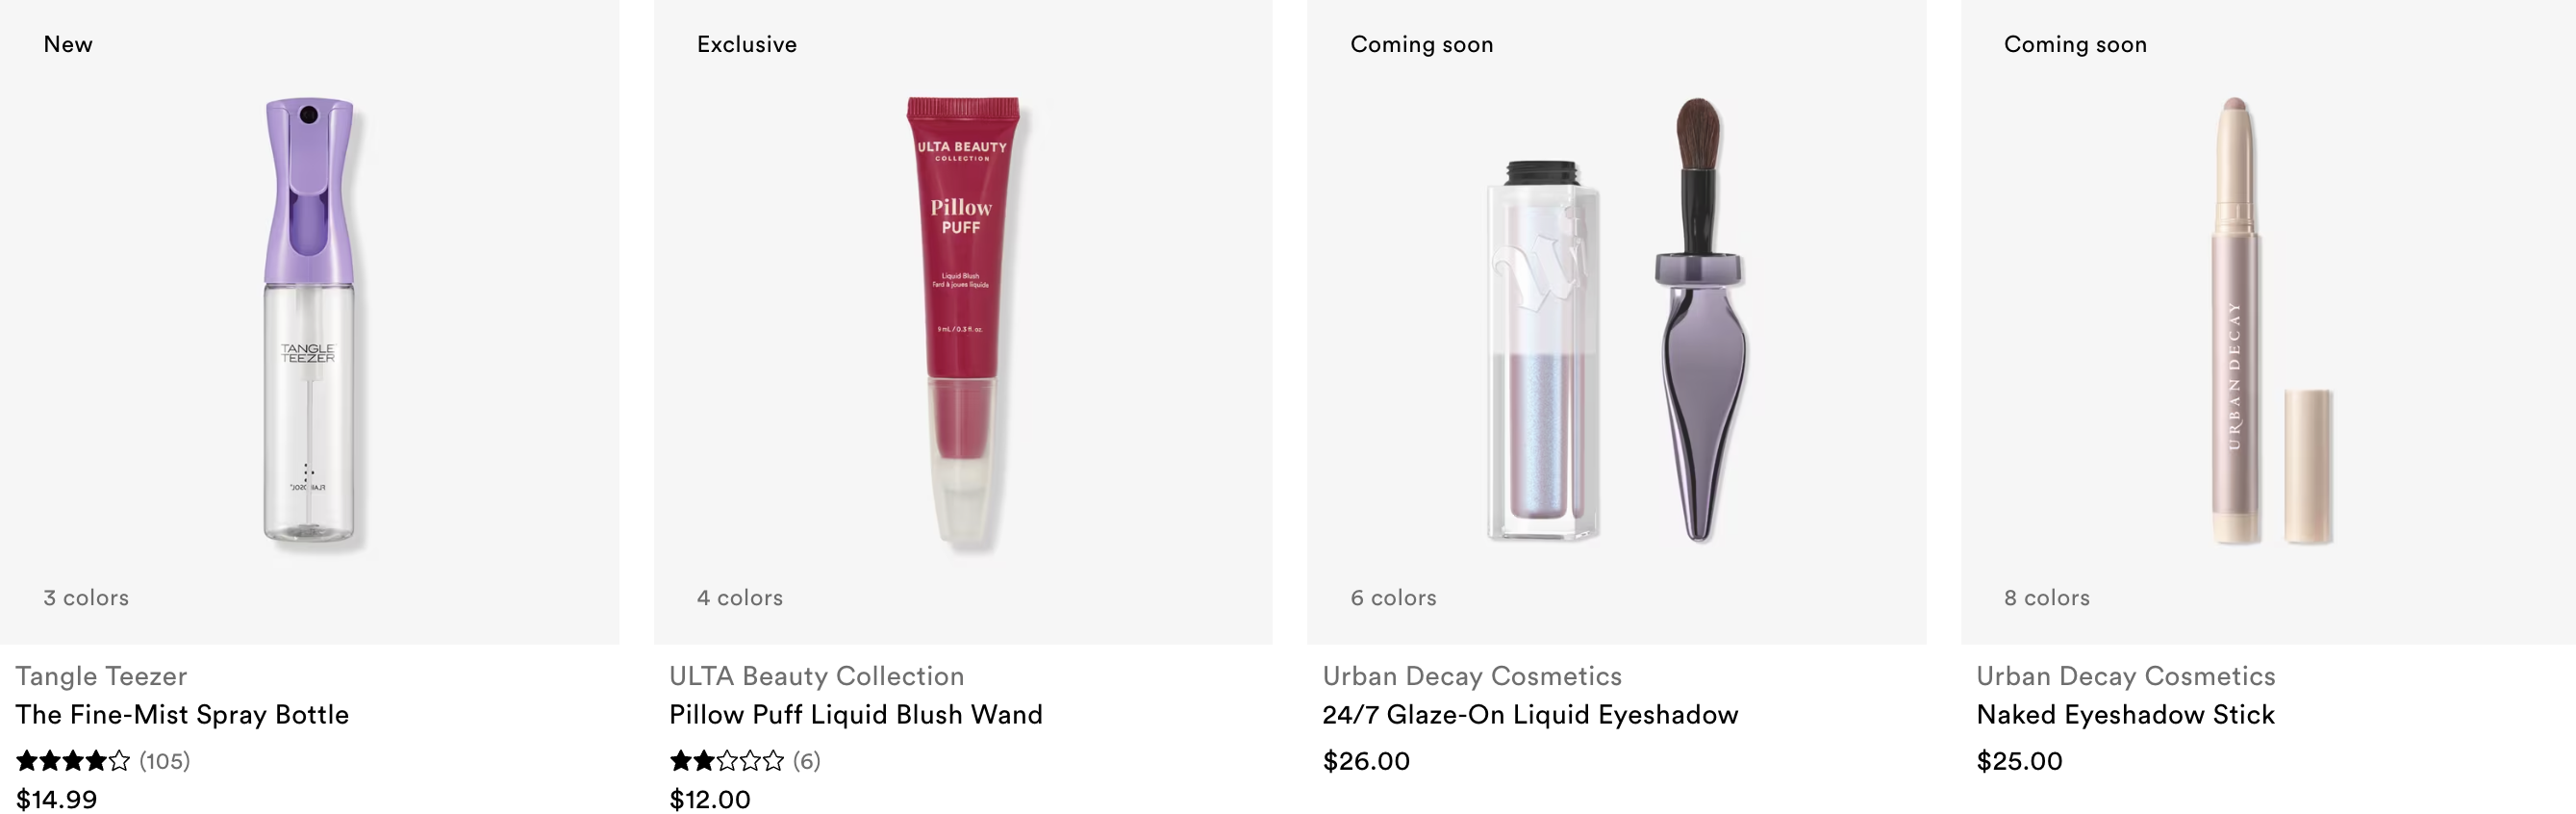View the 8 colors option label
The height and width of the screenshot is (814, 2576).
pos(2047,597)
